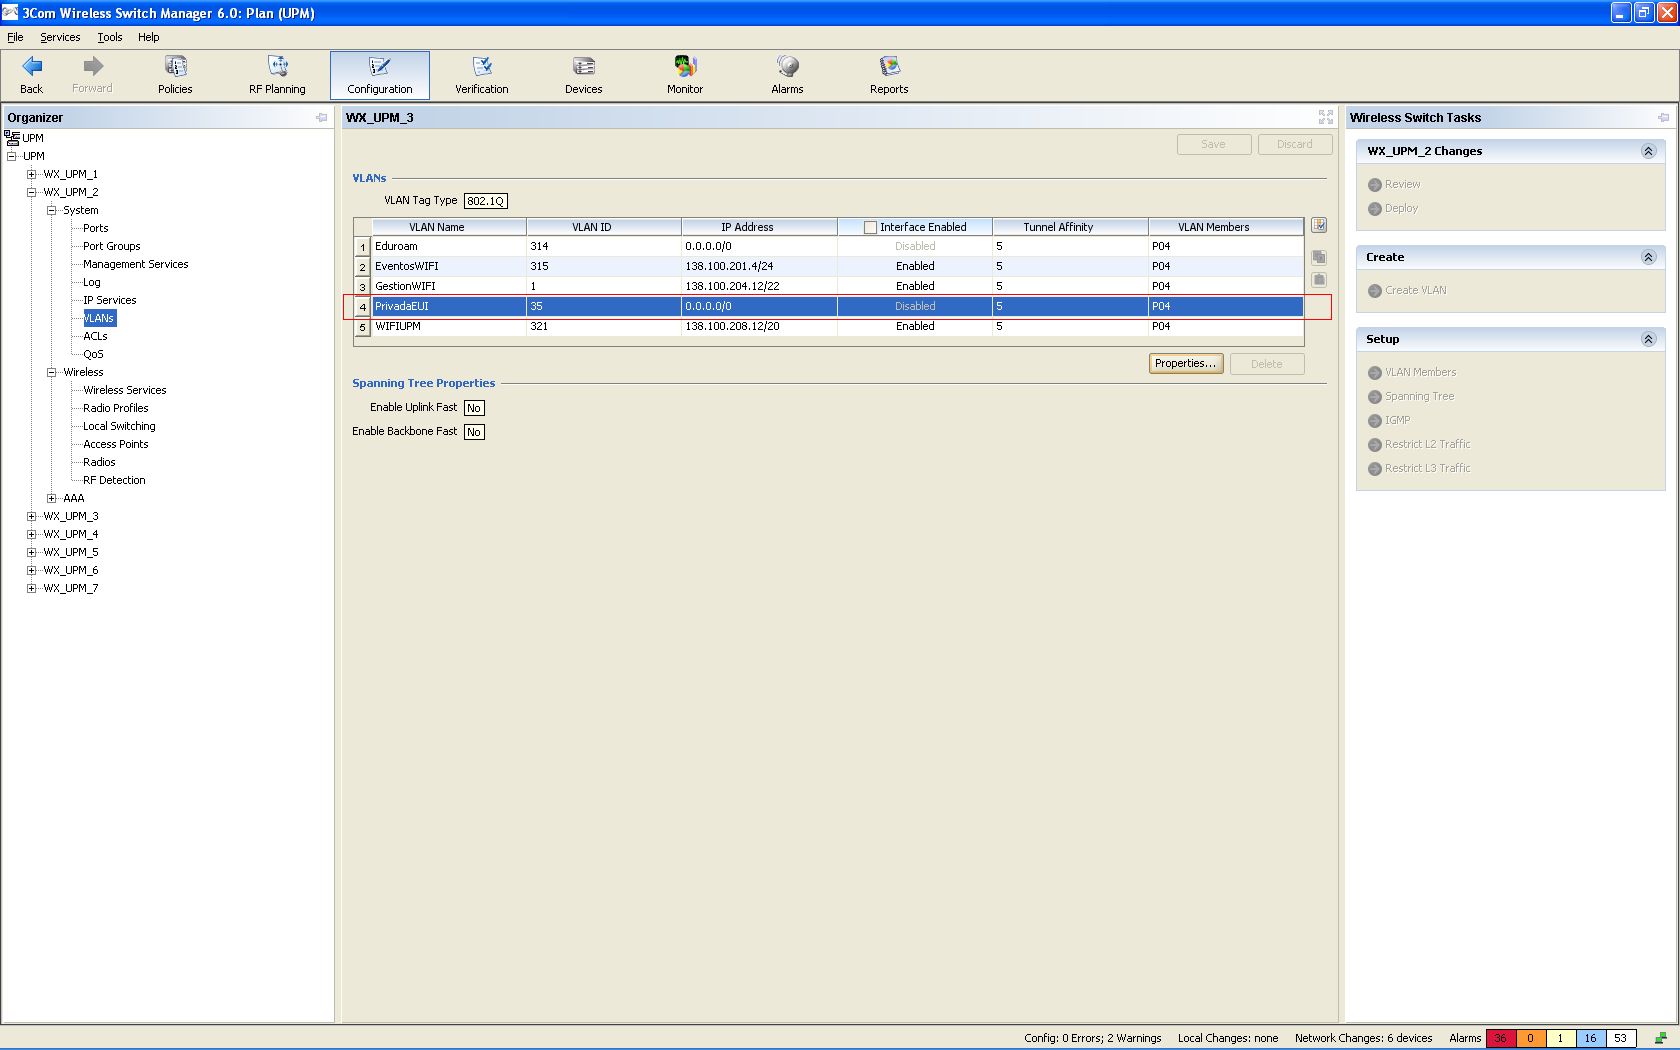Screen dimensions: 1680x1050
Task: Toggle the Interface Enabled header checkbox
Action: (x=870, y=227)
